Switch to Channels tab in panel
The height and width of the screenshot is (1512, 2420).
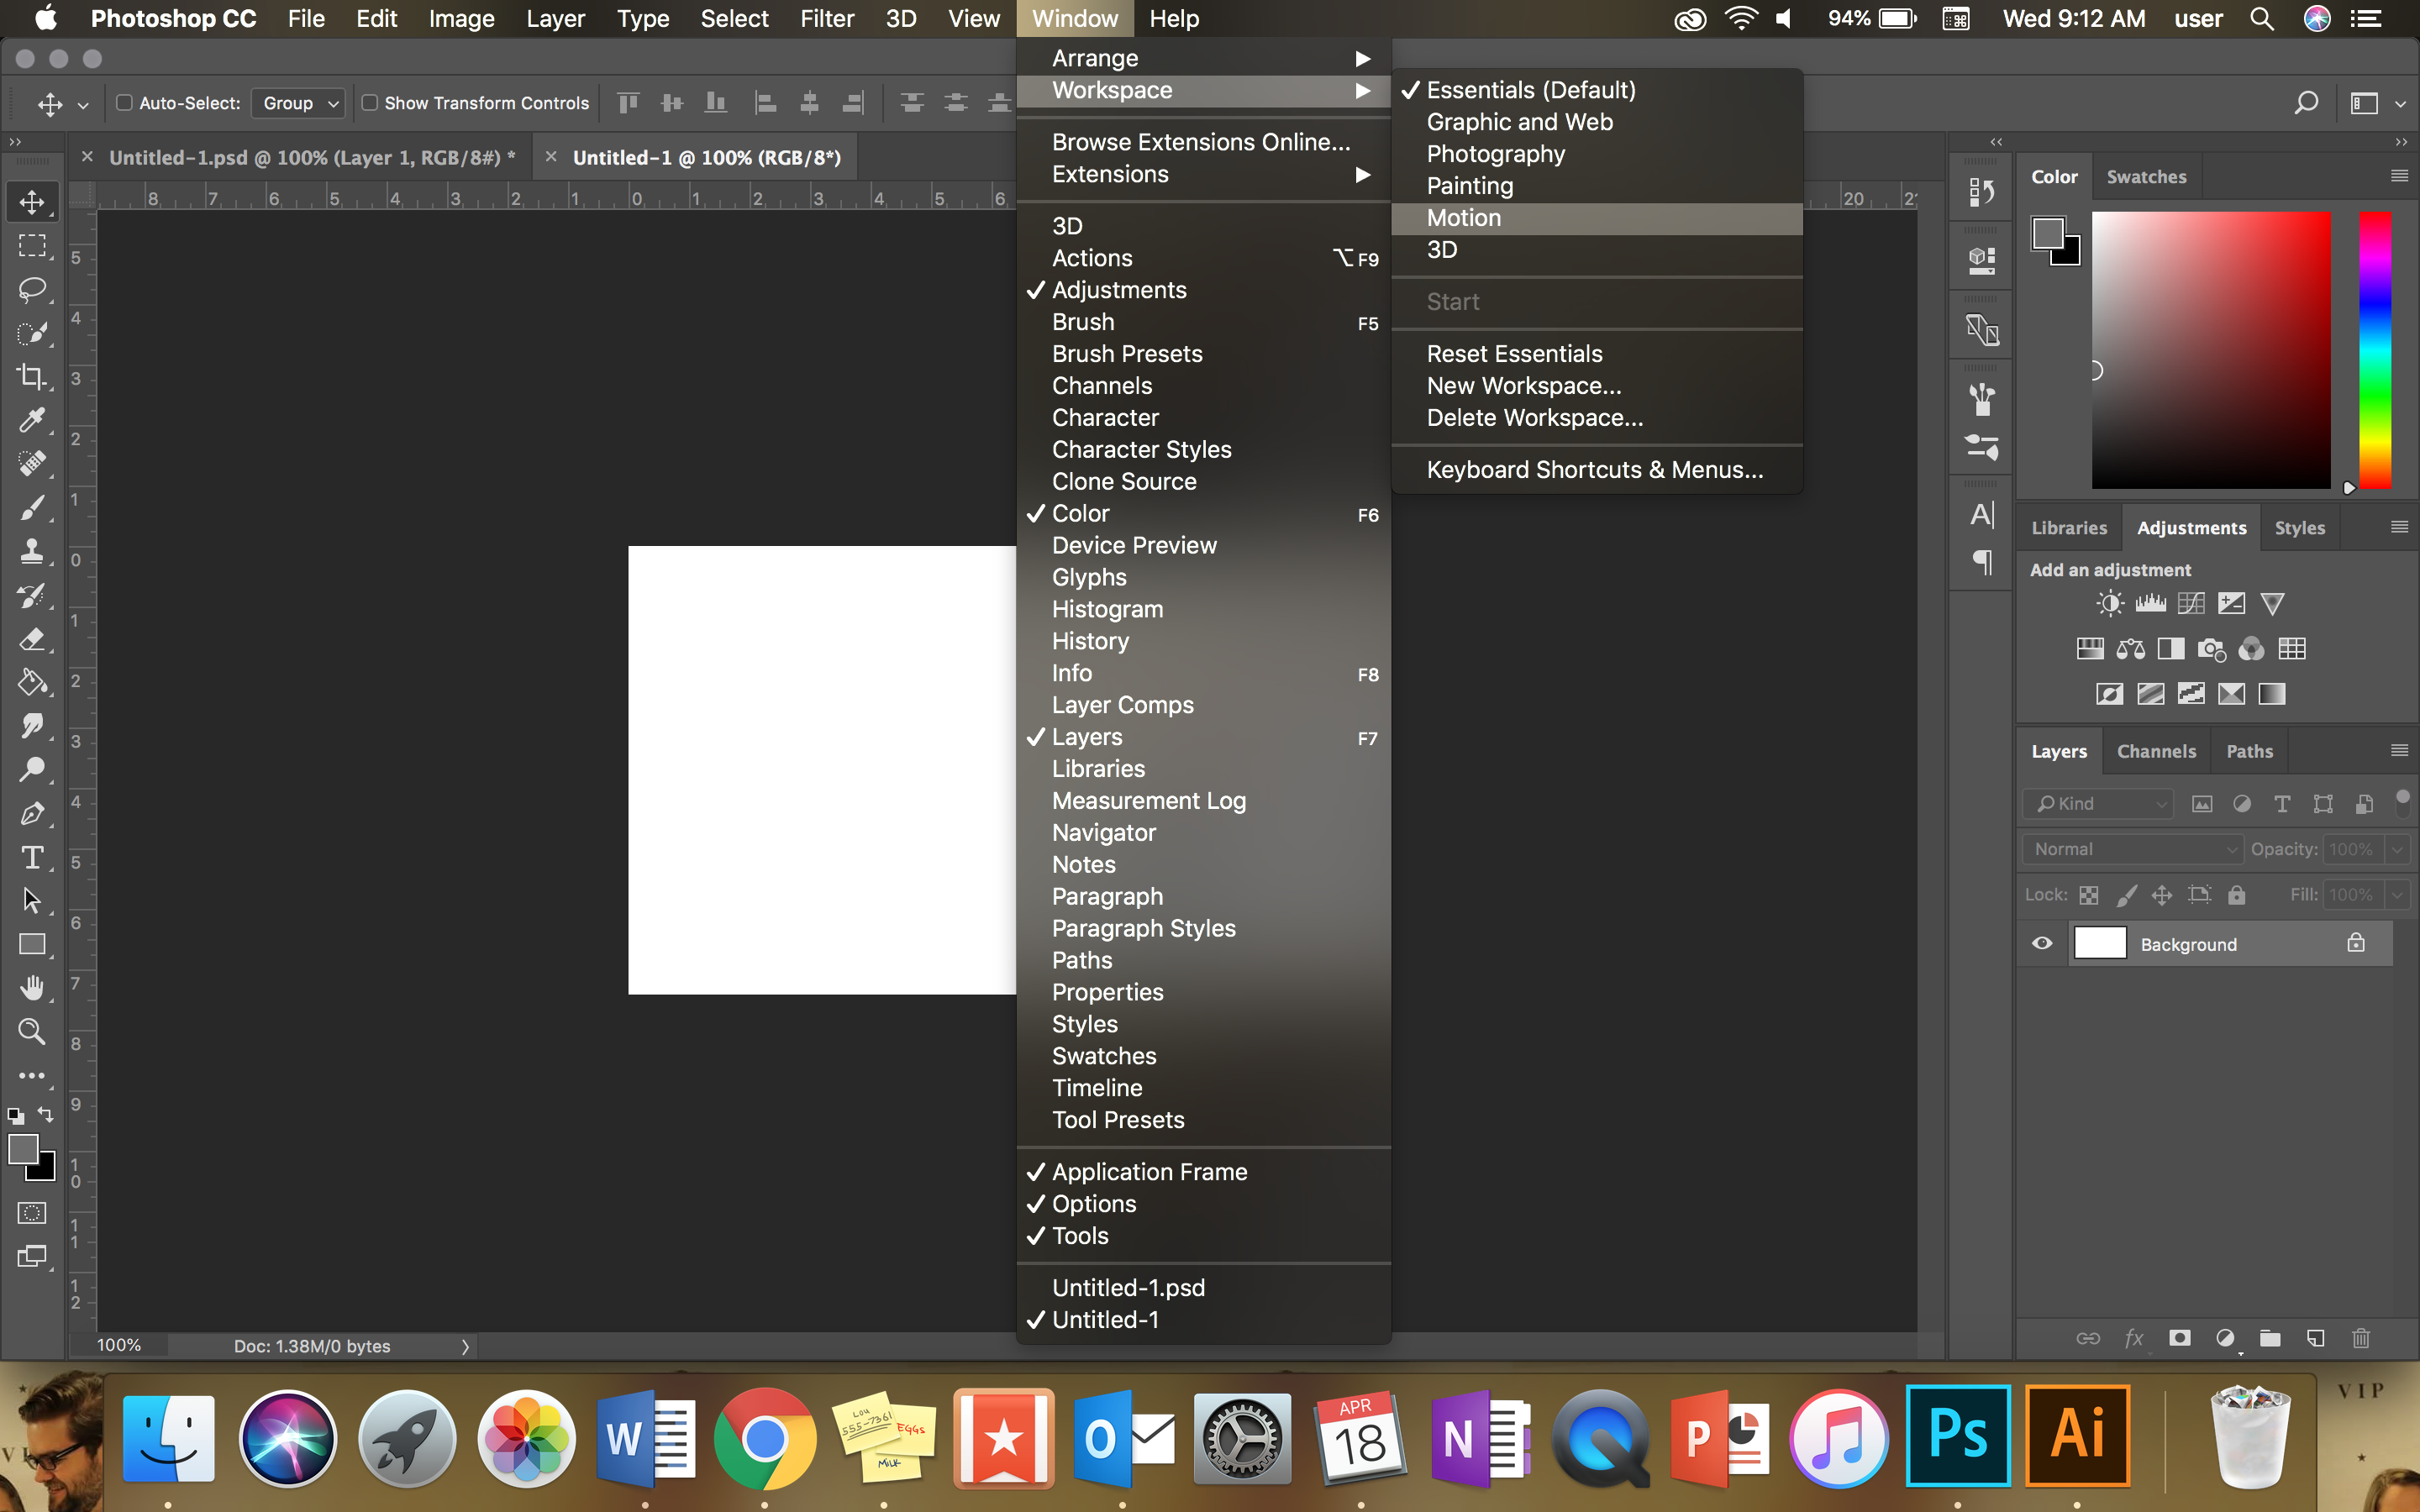tap(2155, 751)
